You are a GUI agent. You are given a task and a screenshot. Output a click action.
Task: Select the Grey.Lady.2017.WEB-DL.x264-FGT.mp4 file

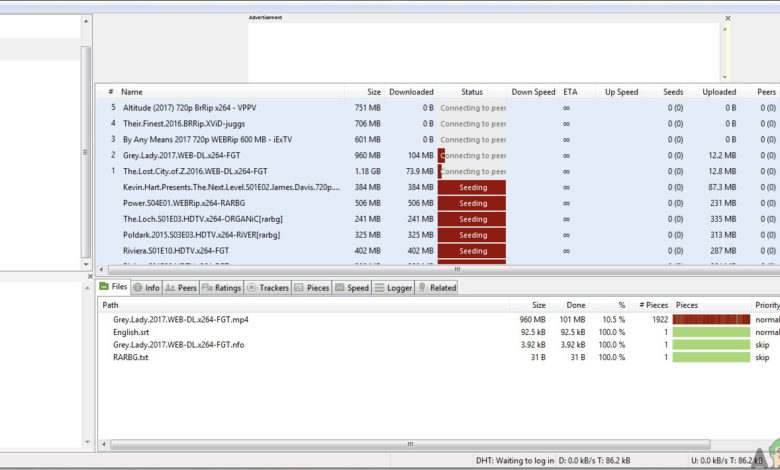(181, 320)
